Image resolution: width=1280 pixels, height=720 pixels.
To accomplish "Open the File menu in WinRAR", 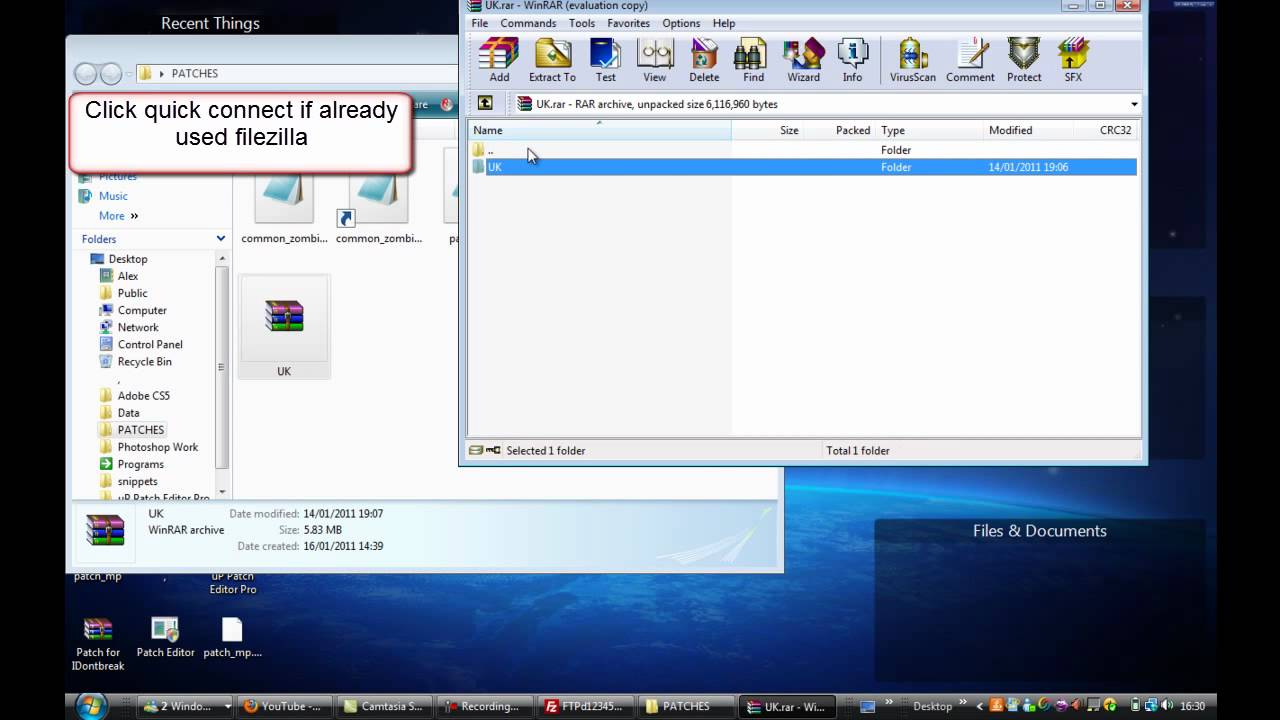I will click(480, 23).
